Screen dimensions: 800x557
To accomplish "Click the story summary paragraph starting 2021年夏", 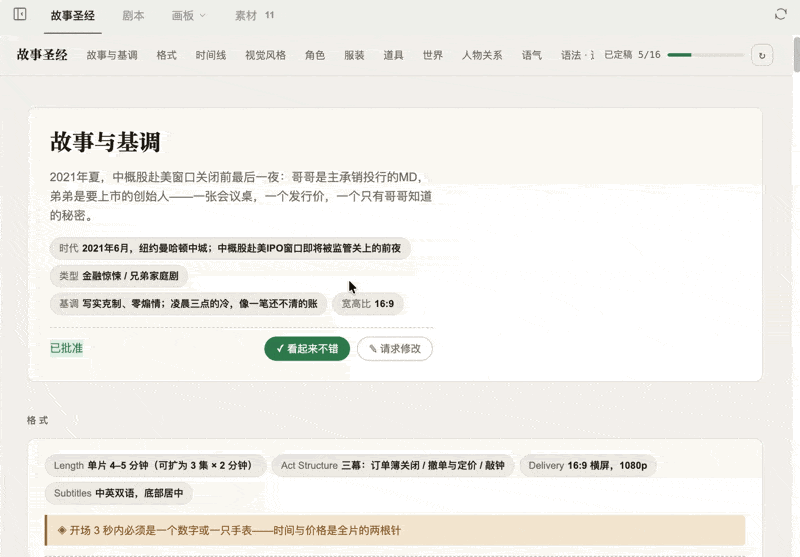I will [x=241, y=196].
